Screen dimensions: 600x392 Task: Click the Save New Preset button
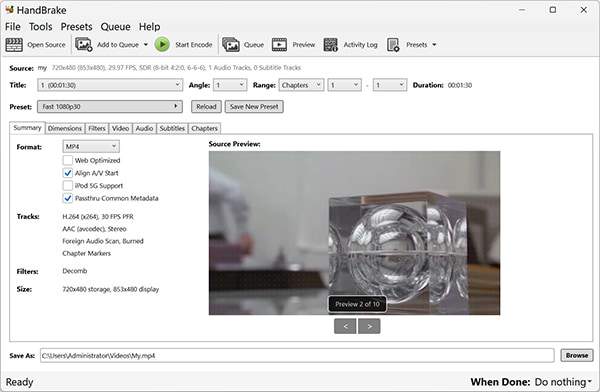click(254, 106)
